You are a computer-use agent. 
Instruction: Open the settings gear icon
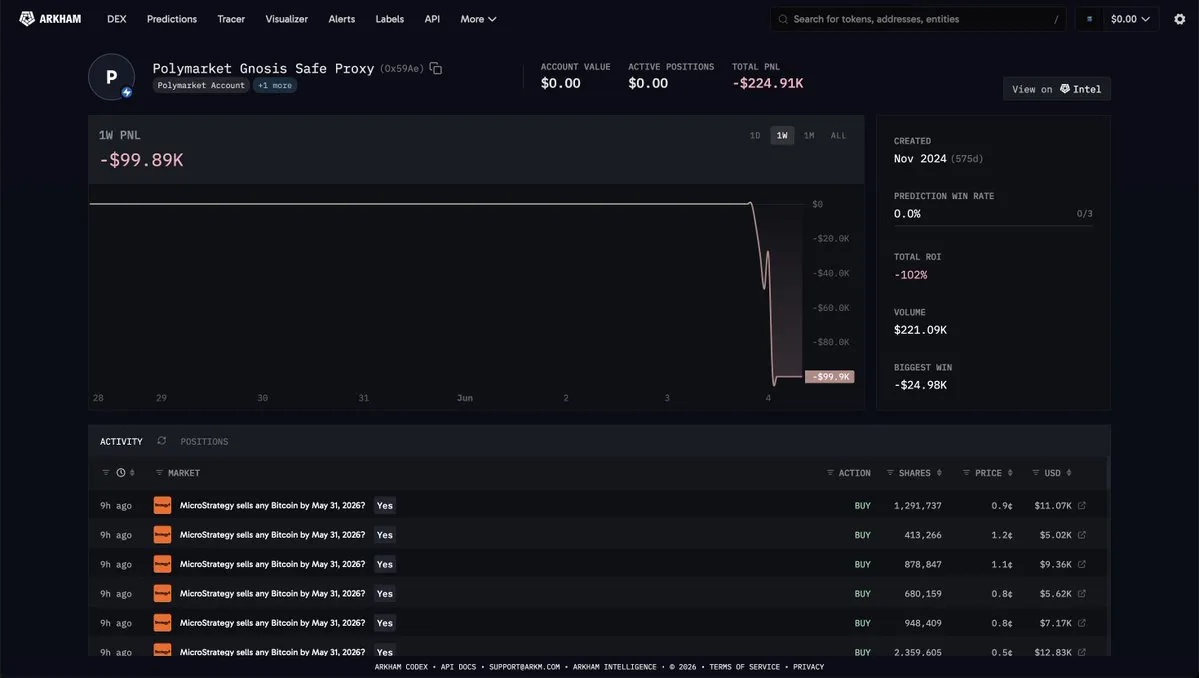(1179, 19)
